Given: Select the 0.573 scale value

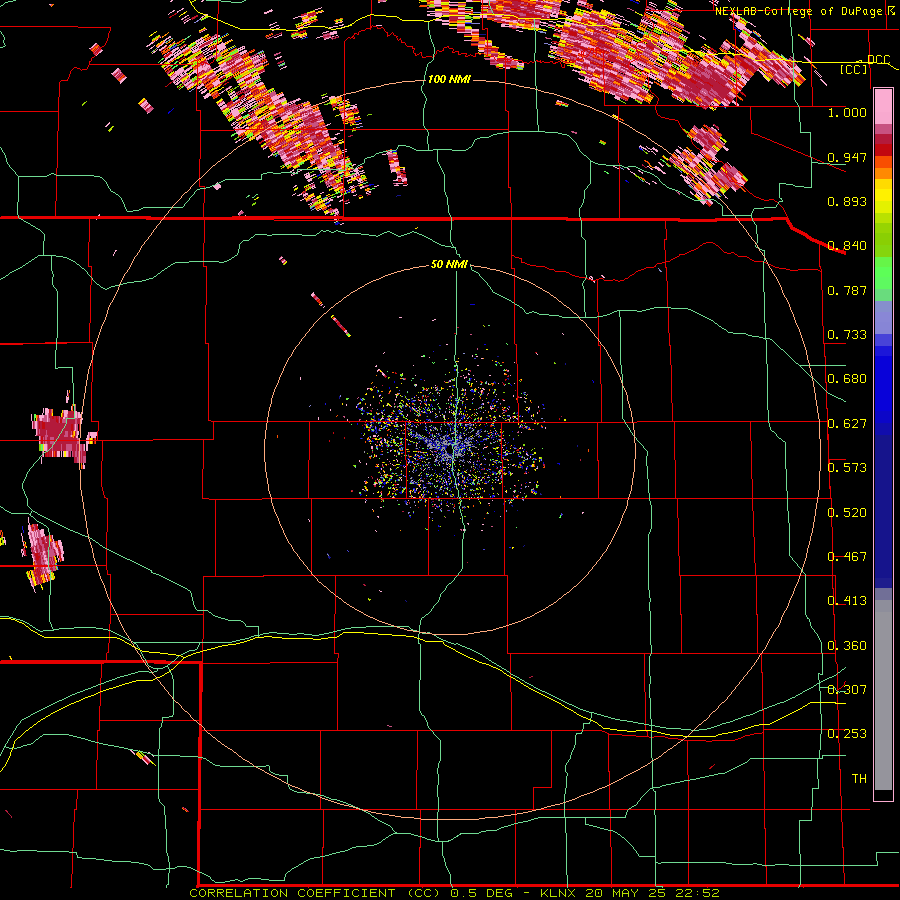Looking at the screenshot, I should pyautogui.click(x=847, y=468).
